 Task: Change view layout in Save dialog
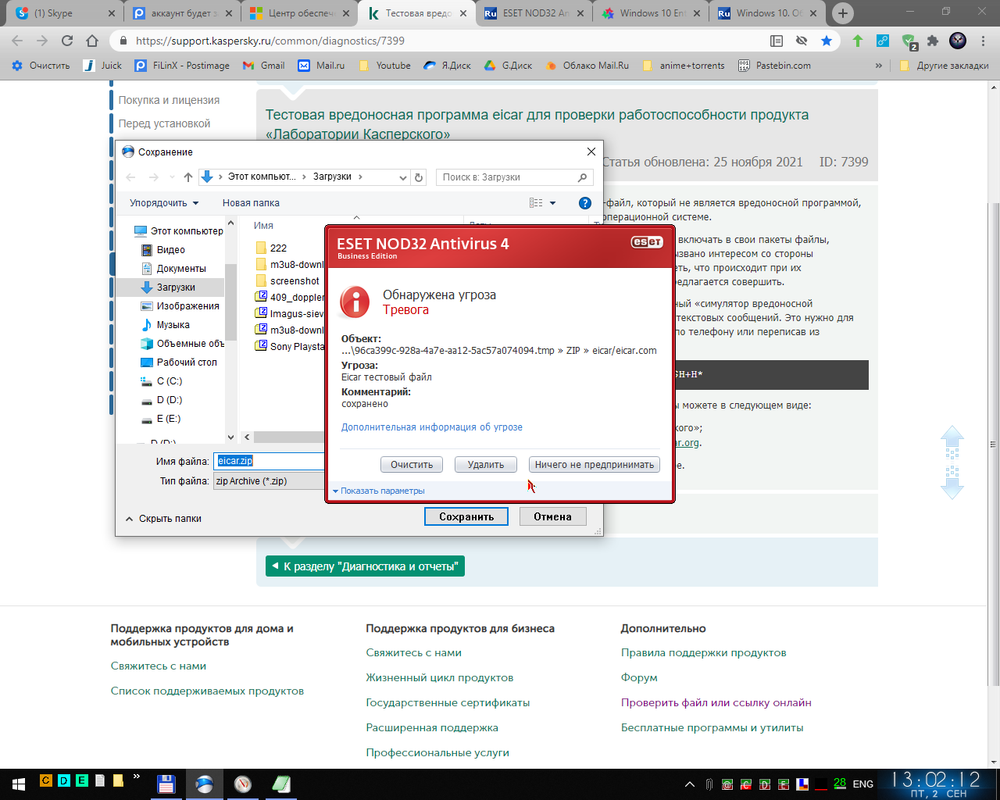click(x=536, y=203)
